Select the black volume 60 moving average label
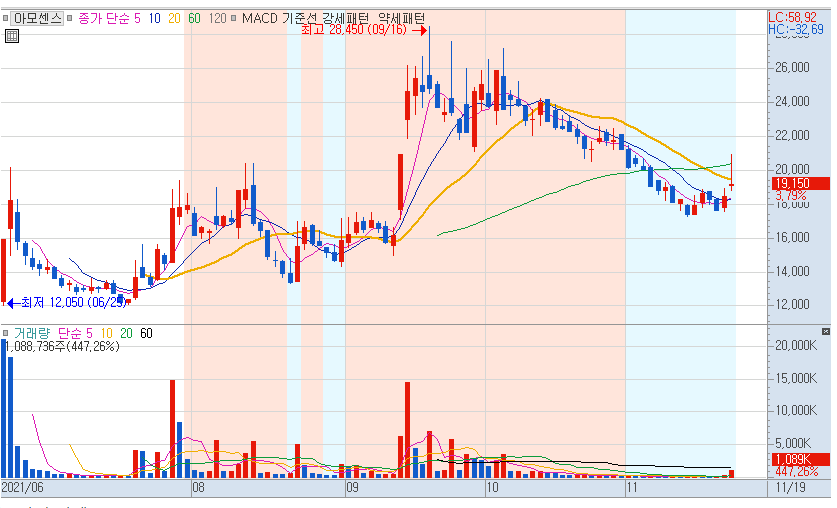 click(146, 334)
